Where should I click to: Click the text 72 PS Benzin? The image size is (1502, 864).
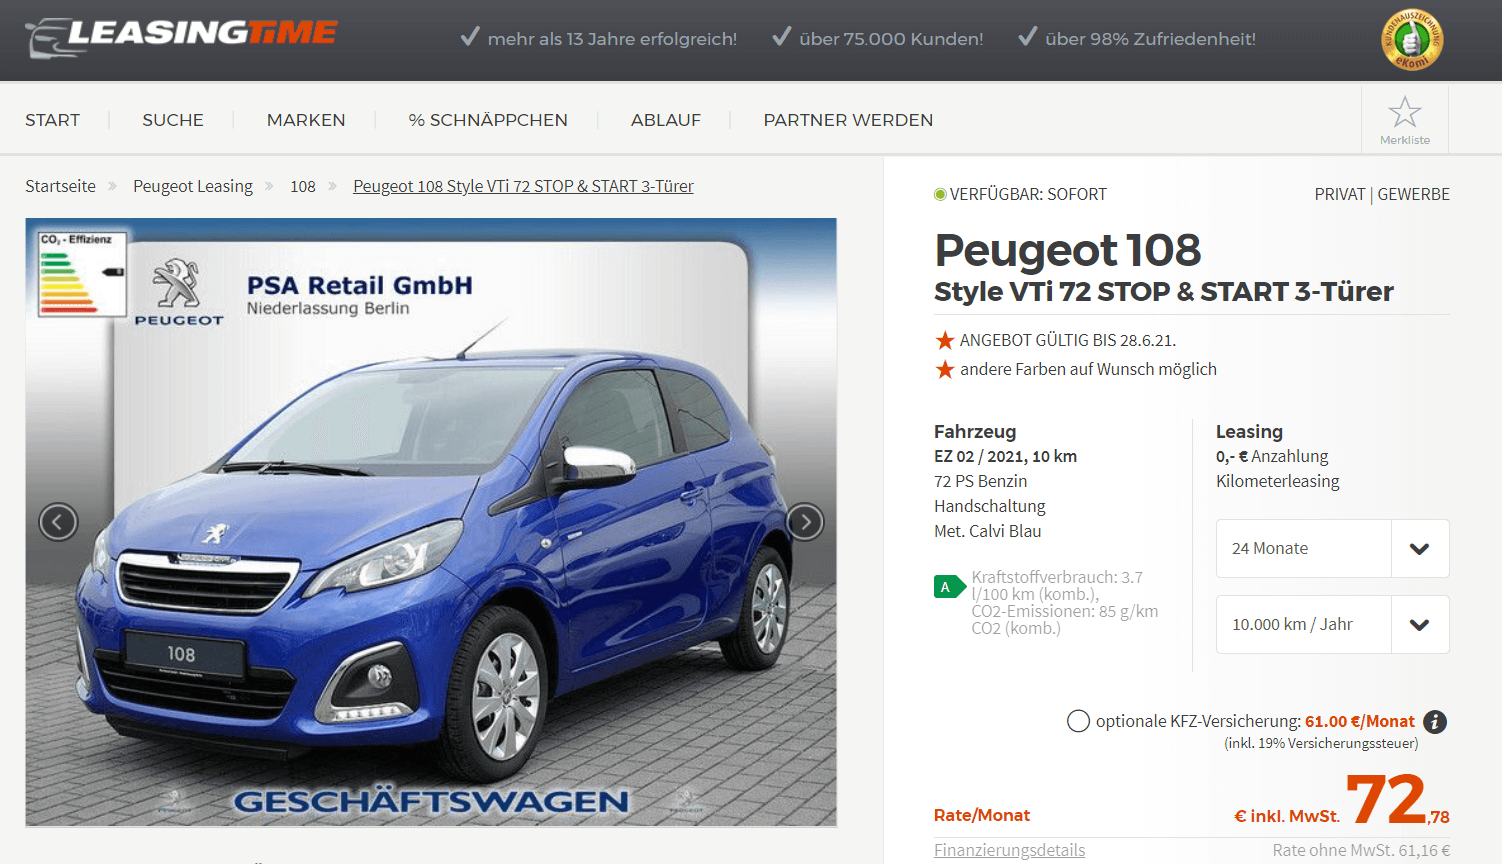[980, 481]
